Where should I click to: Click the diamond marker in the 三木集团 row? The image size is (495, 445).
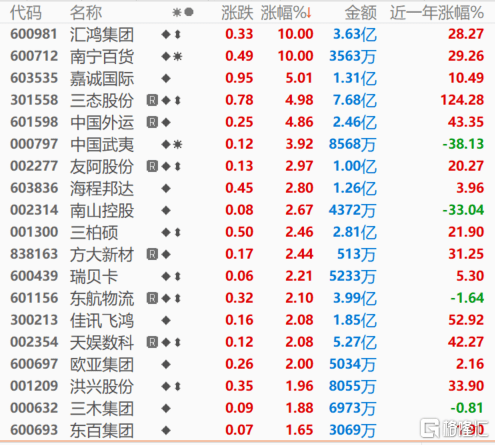point(166,408)
